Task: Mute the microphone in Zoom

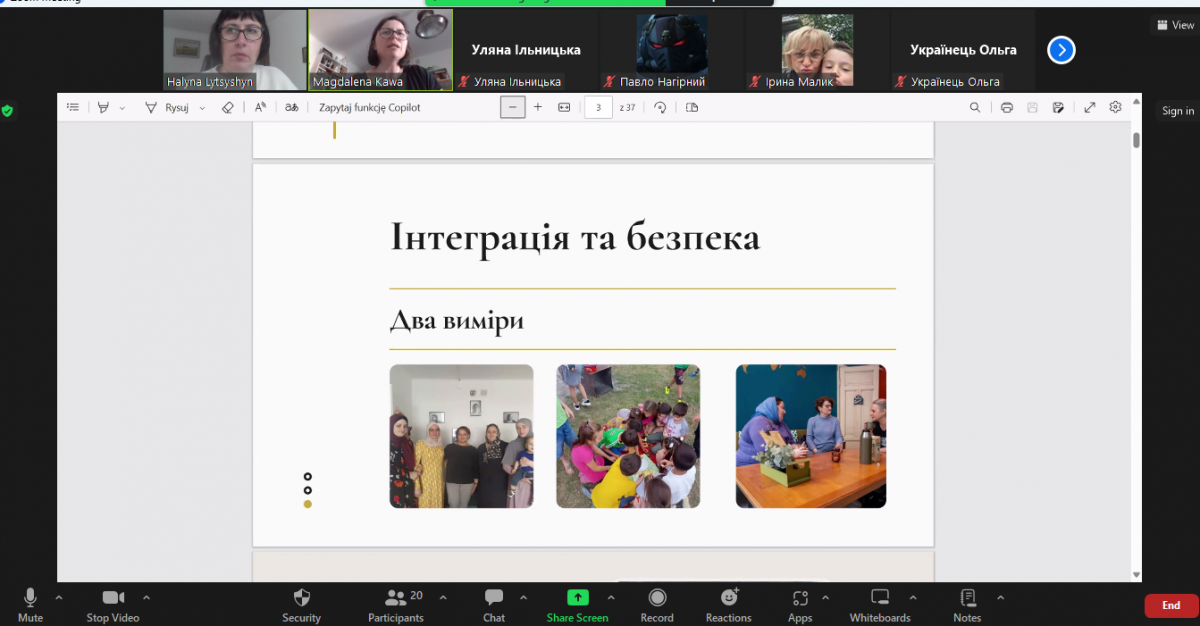Action: point(30,604)
